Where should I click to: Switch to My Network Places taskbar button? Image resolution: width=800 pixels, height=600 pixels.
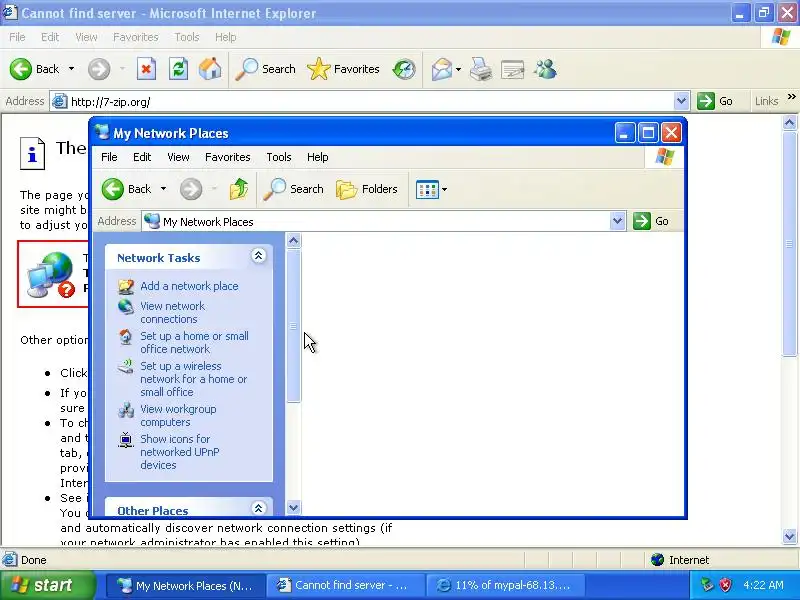click(186, 586)
